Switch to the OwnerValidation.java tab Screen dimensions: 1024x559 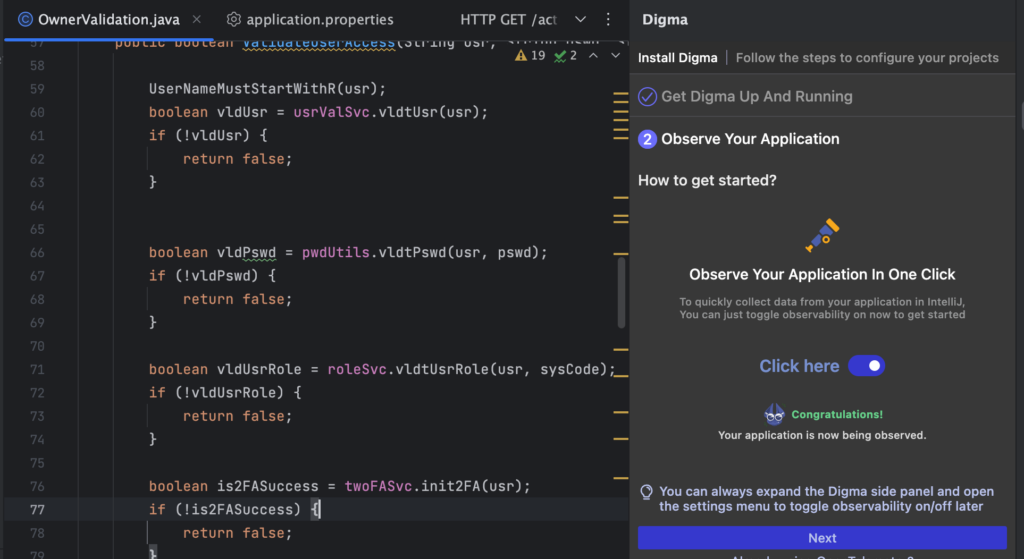click(108, 20)
